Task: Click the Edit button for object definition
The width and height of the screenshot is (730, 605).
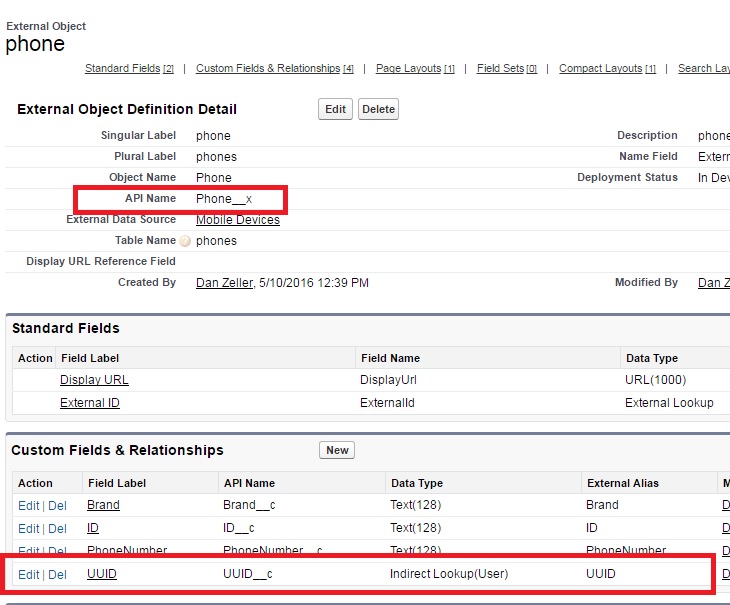Action: click(x=335, y=109)
